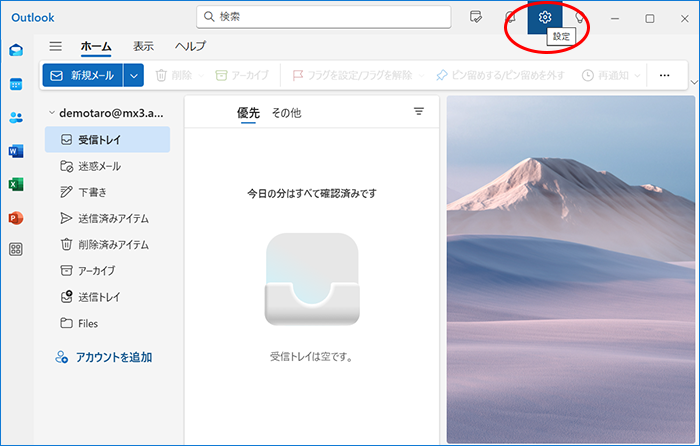Click the アーカイブ archive toolbar button

coord(242,75)
